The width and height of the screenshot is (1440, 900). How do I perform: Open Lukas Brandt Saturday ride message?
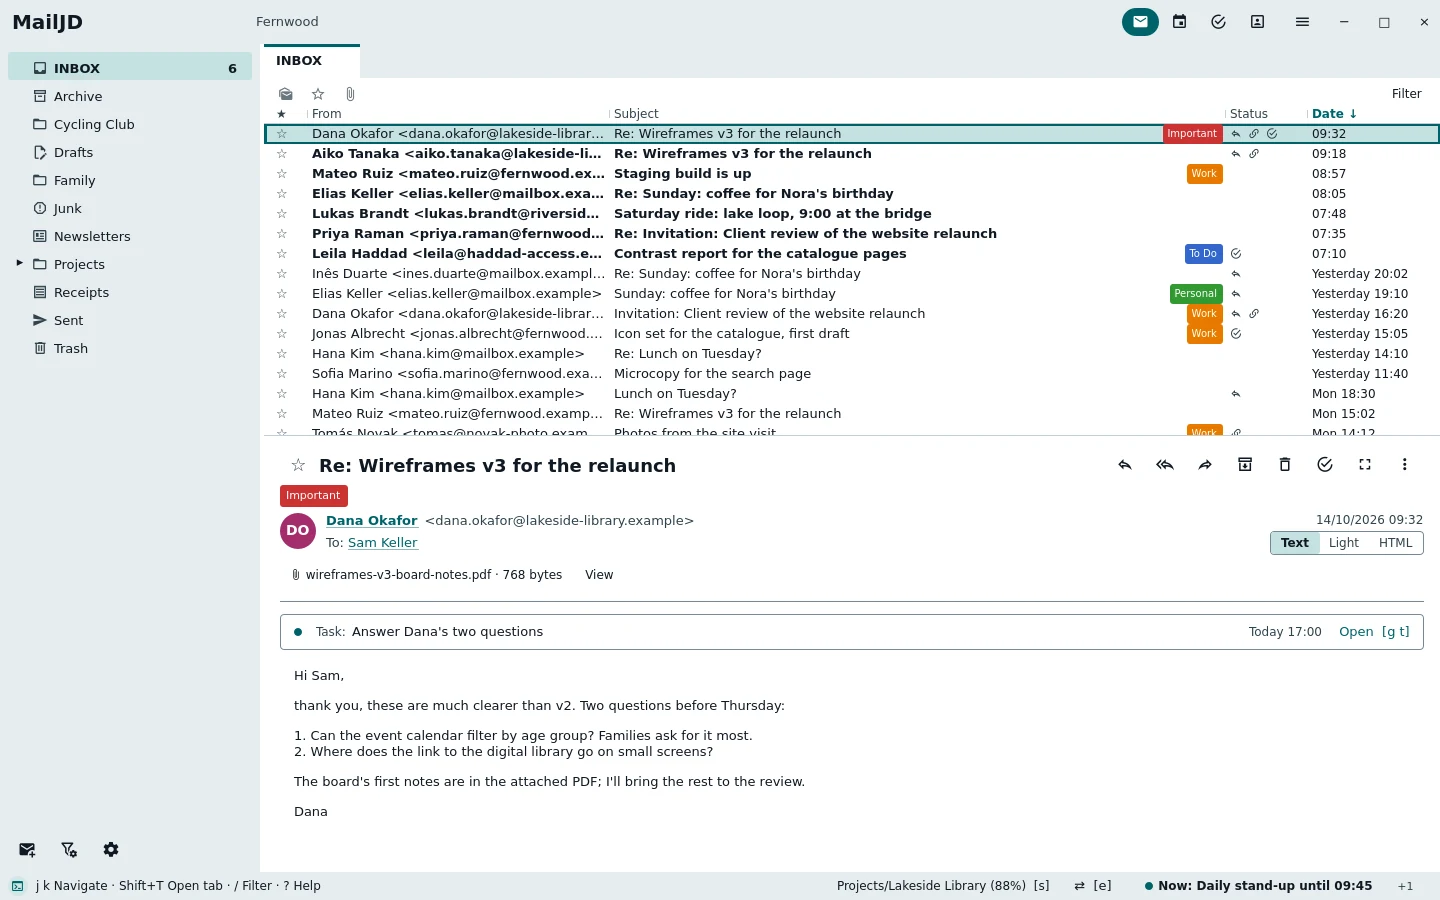pyautogui.click(x=852, y=214)
